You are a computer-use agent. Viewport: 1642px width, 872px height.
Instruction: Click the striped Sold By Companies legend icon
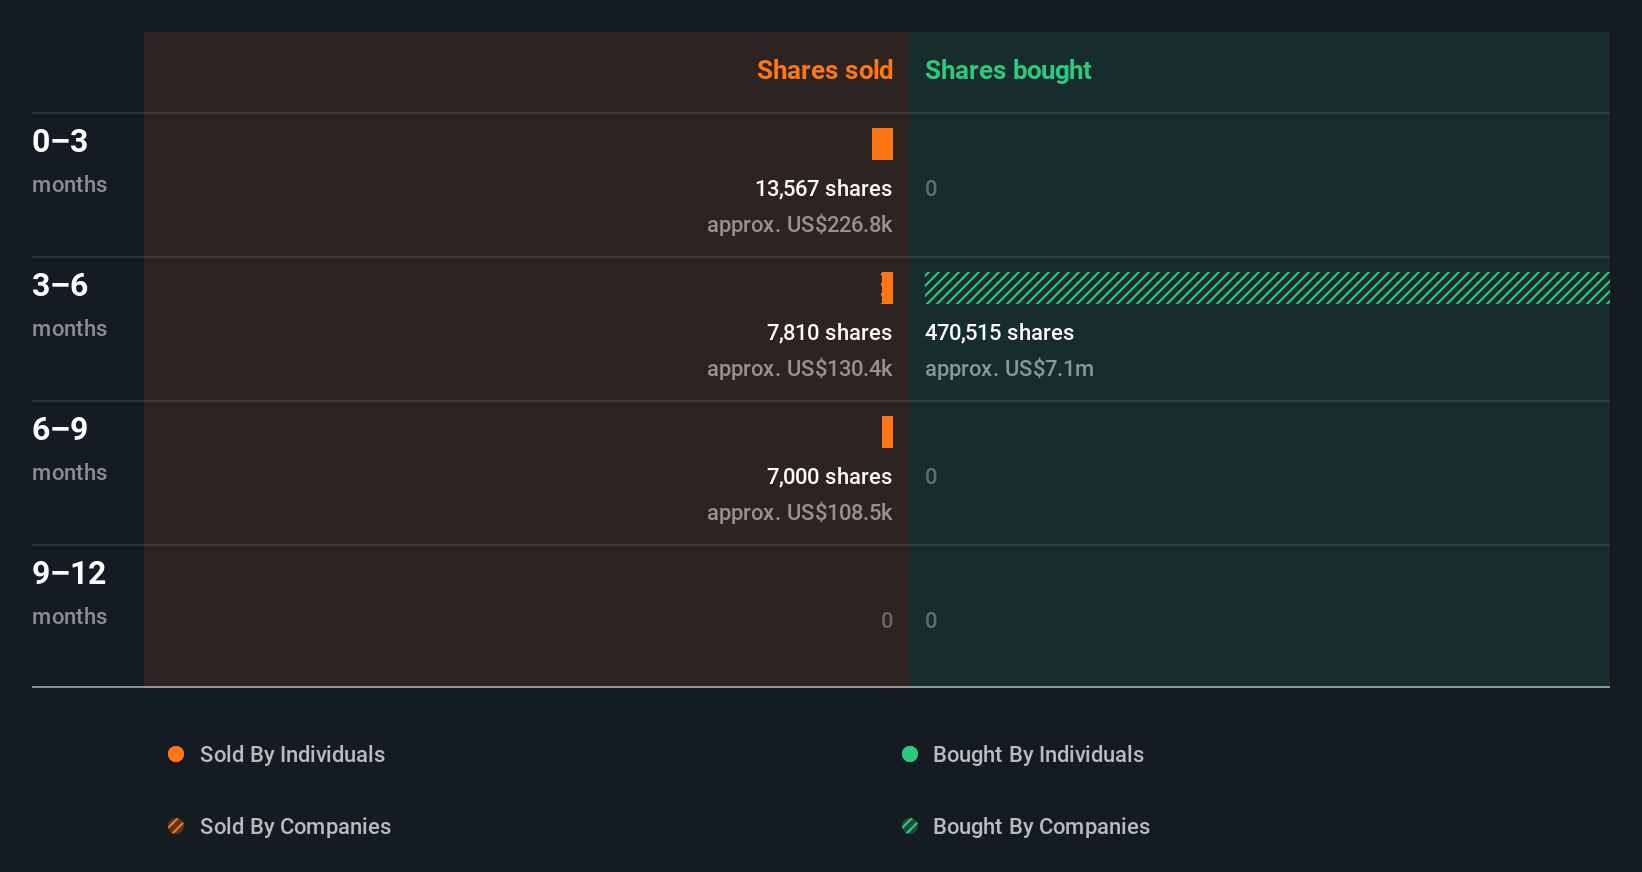point(176,826)
